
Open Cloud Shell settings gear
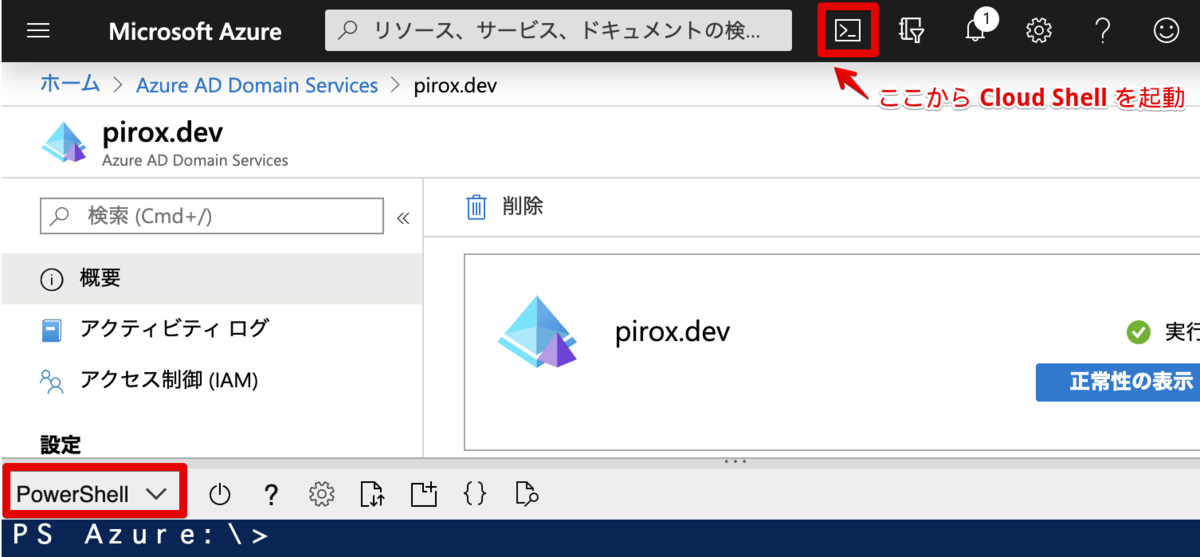click(x=321, y=493)
